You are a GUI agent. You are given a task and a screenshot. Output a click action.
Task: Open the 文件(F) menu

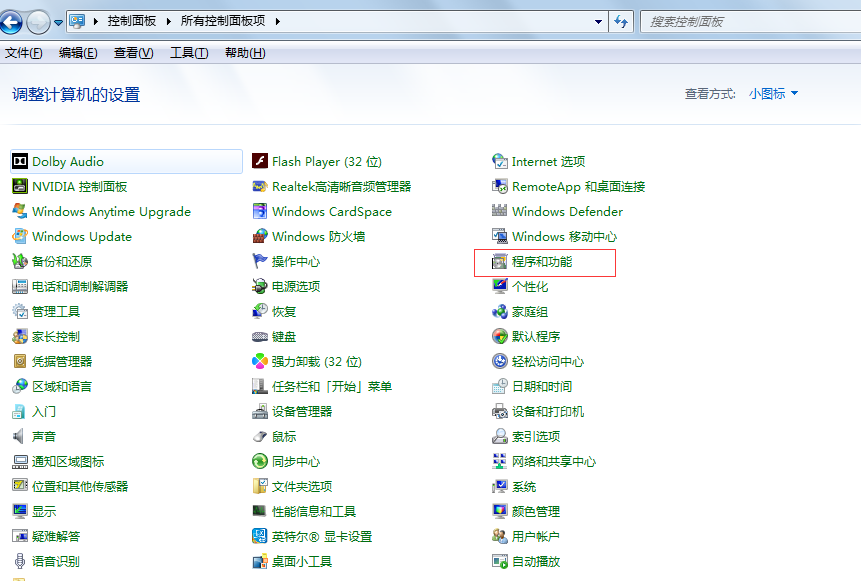coord(24,53)
